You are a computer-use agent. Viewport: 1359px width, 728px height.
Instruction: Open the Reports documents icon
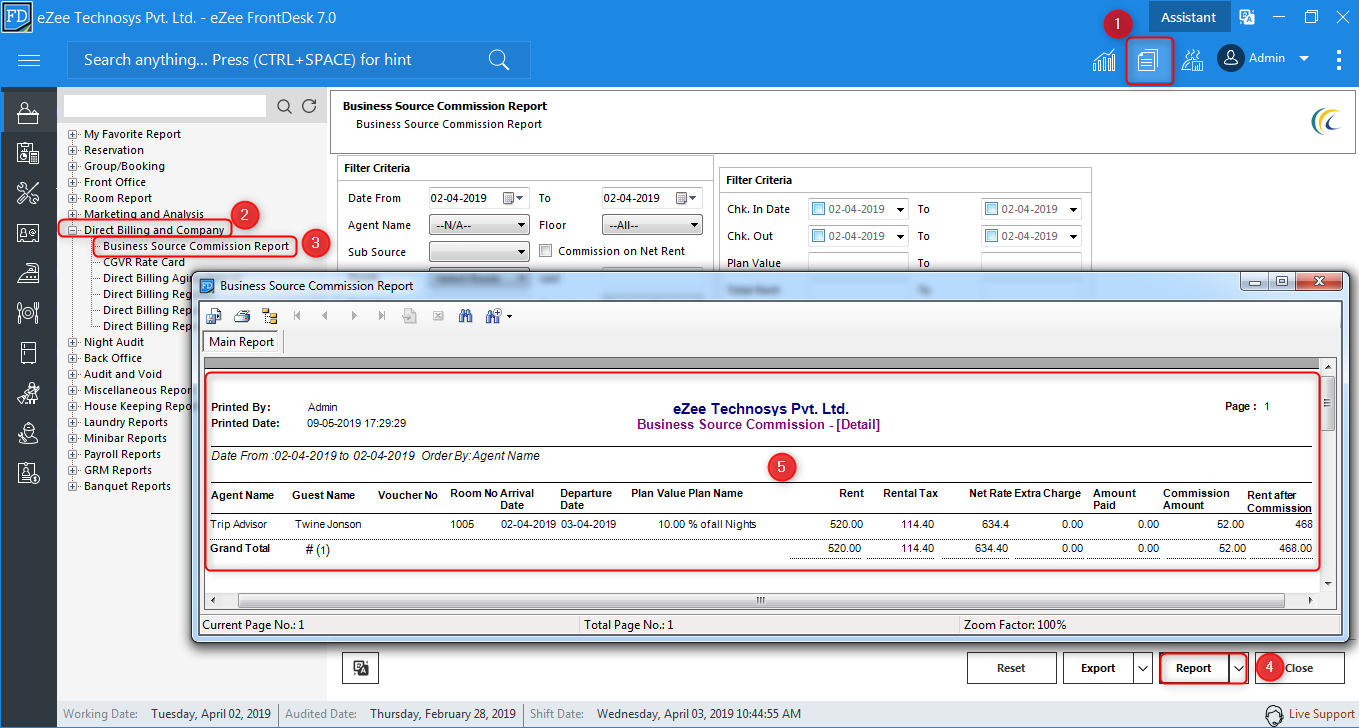(1148, 60)
